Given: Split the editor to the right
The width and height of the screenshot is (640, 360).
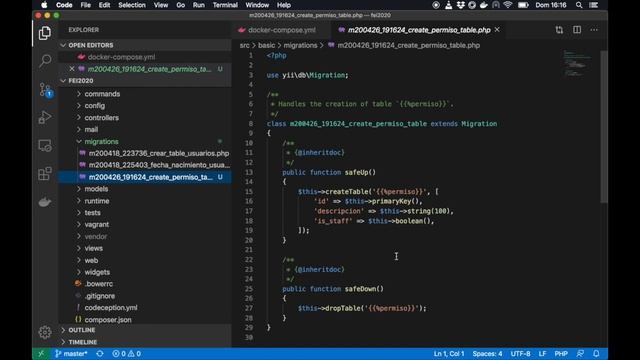Looking at the screenshot, I should click(x=577, y=30).
